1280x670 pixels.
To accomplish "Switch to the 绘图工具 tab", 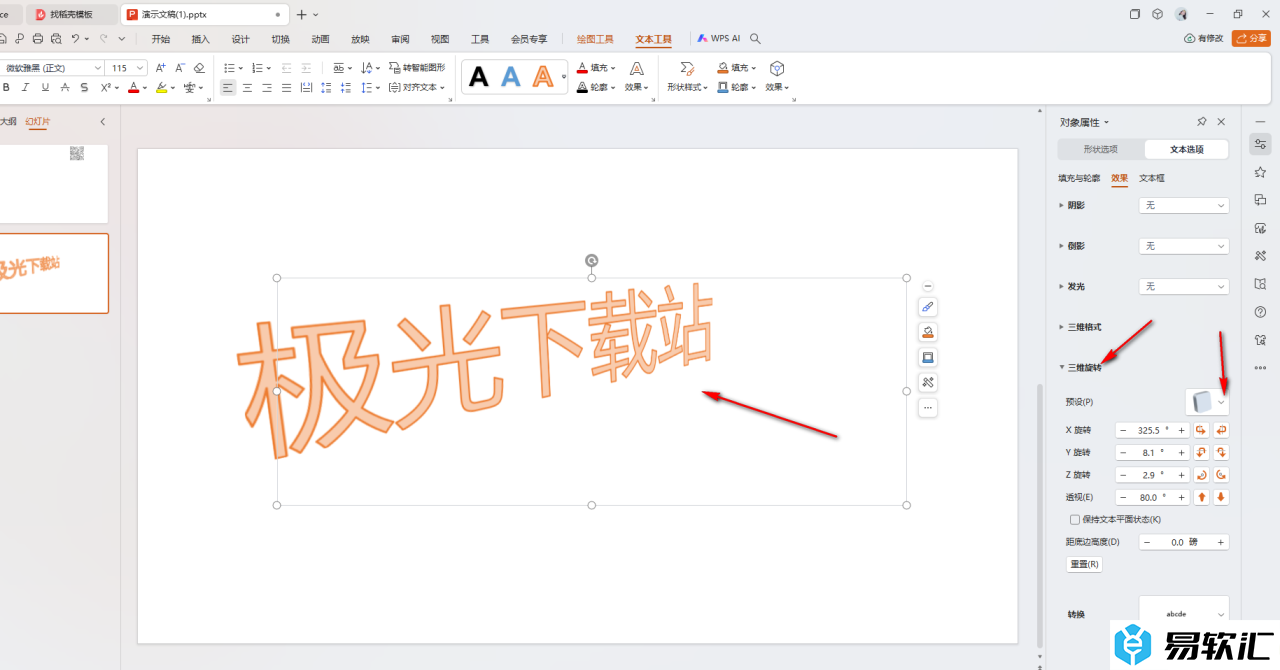I will click(595, 39).
